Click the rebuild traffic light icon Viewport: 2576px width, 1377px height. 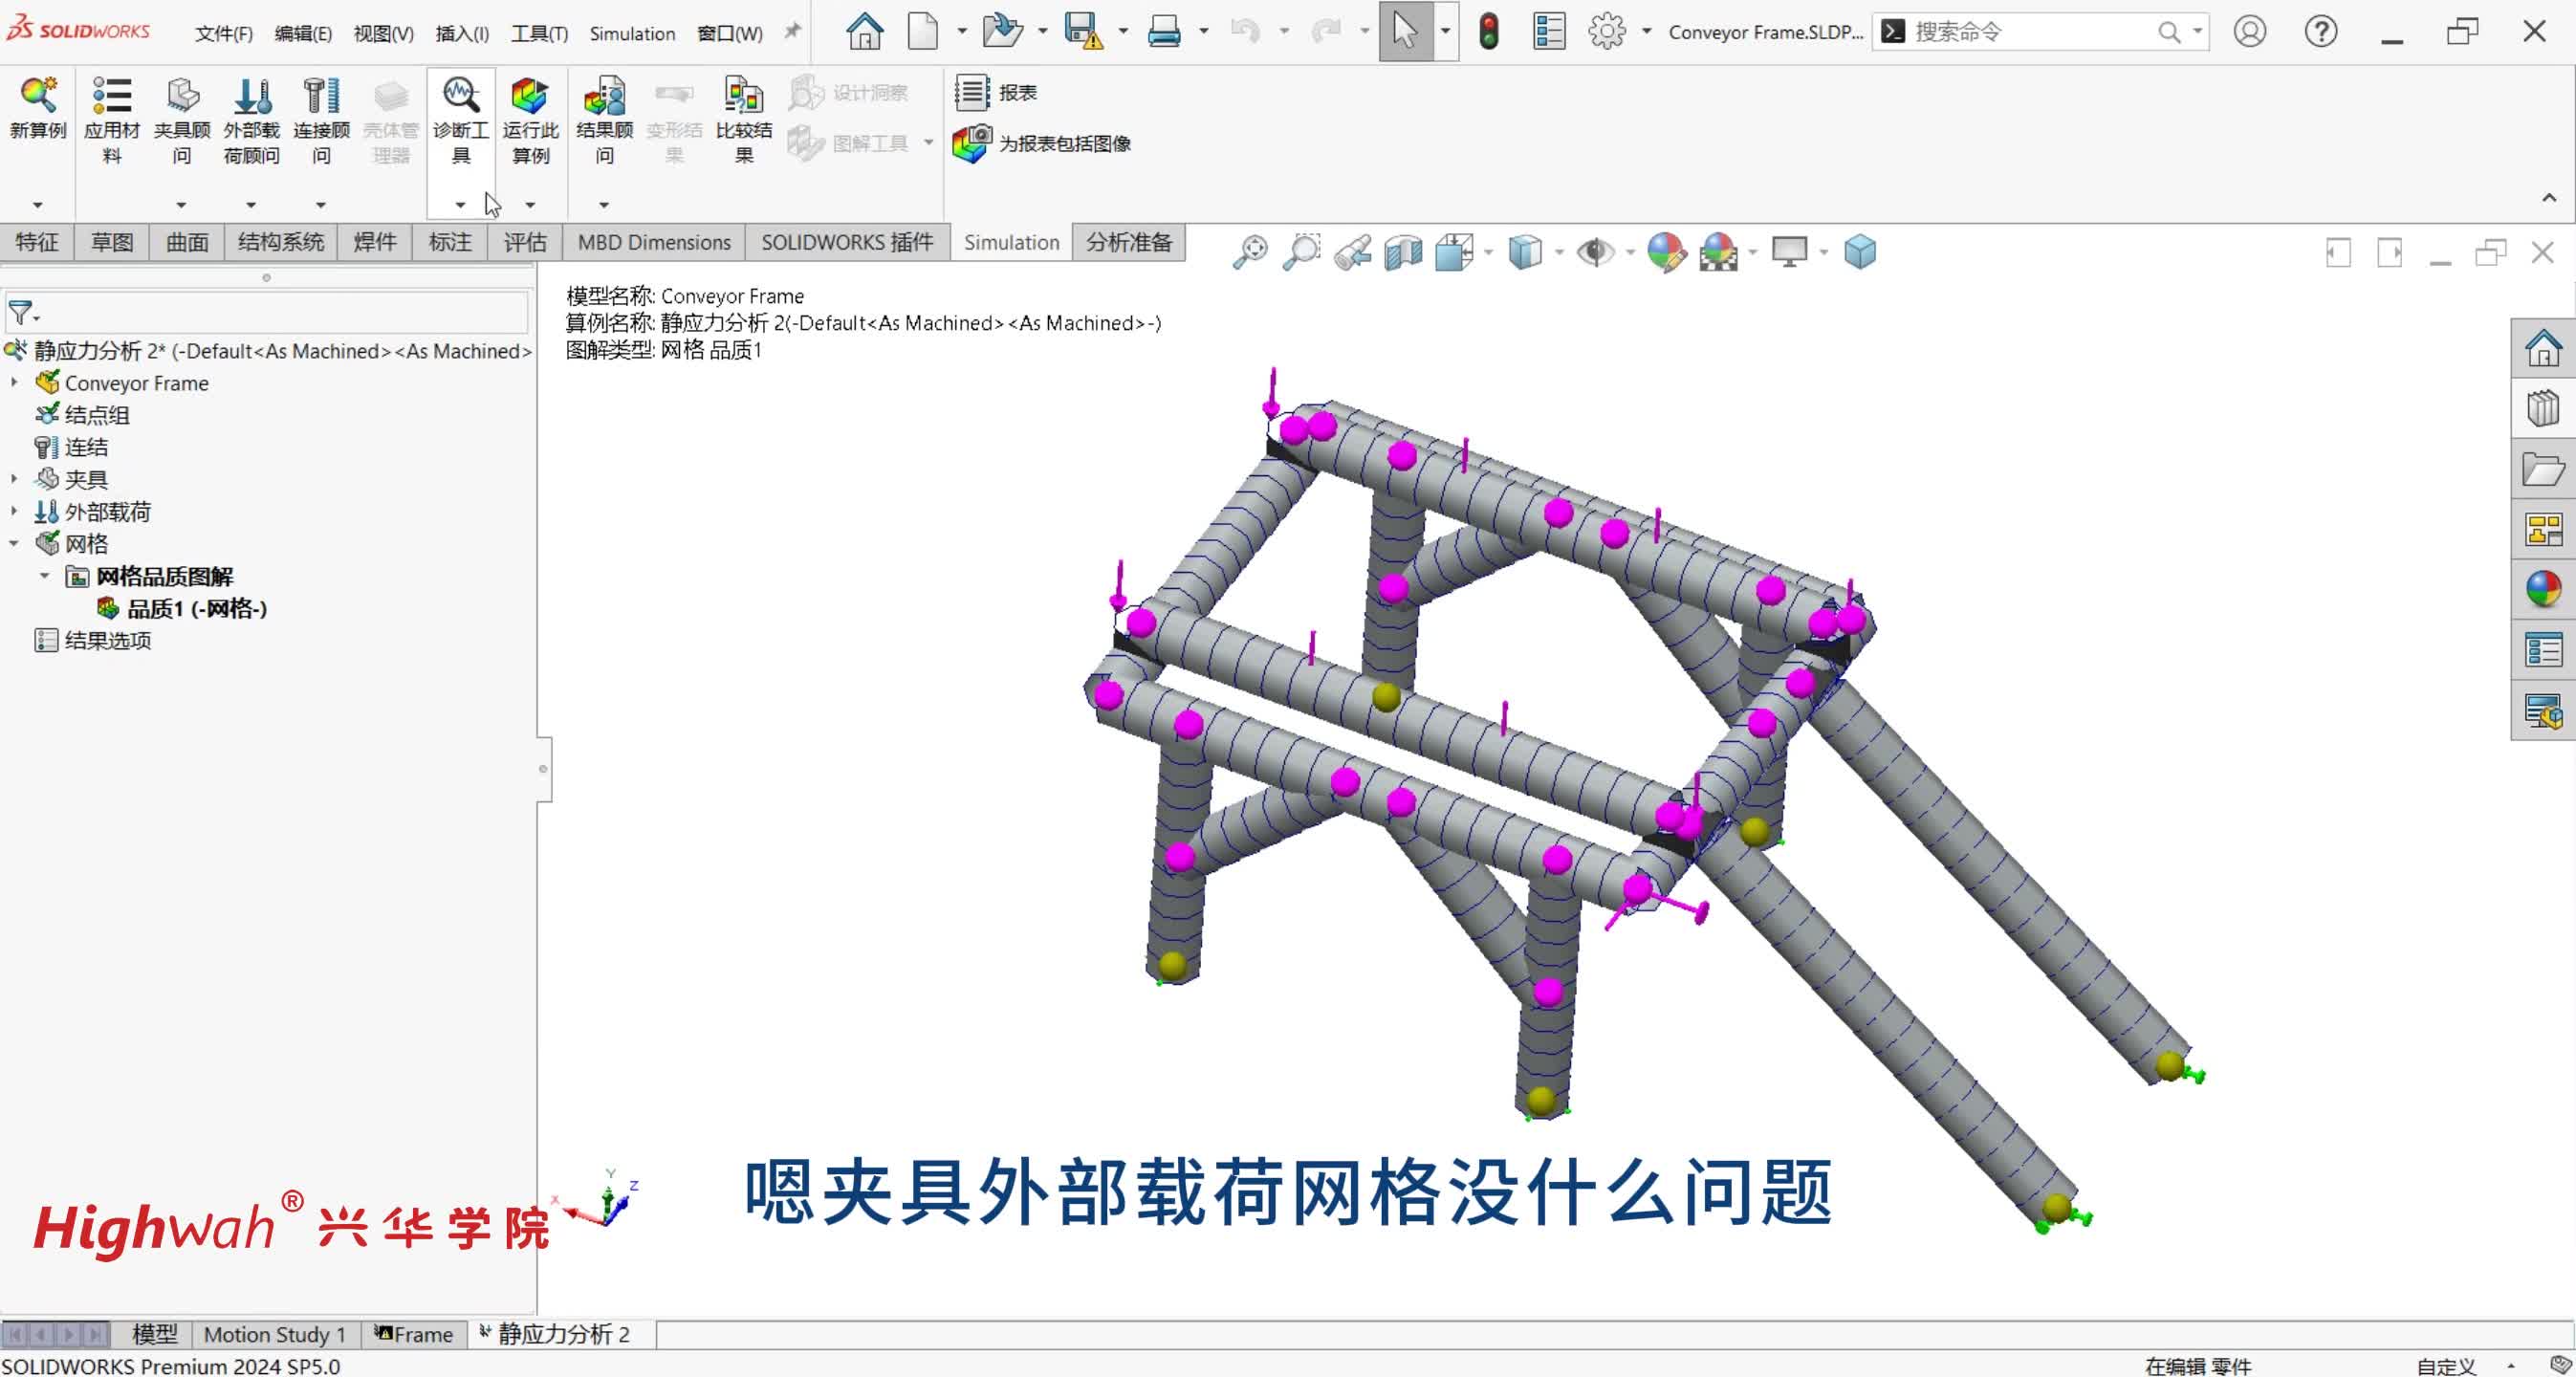[1488, 32]
